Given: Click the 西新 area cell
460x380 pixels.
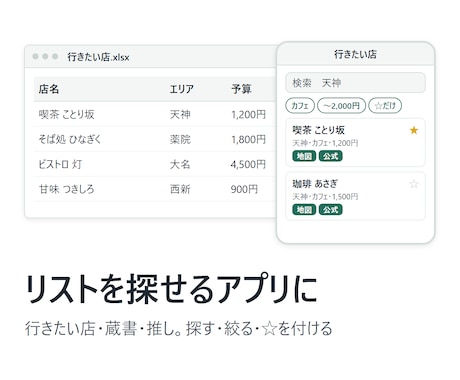Looking at the screenshot, I should click(180, 189).
